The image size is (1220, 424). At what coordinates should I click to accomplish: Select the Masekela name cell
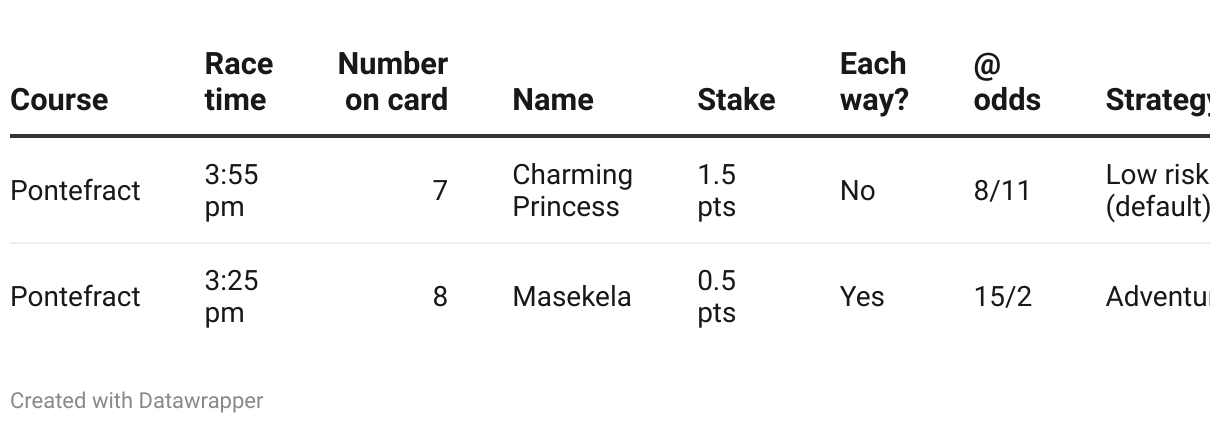coord(572,297)
